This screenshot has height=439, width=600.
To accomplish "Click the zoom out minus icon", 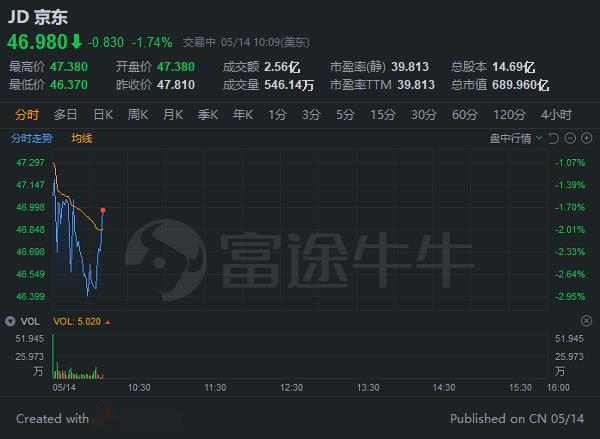I will click(570, 138).
